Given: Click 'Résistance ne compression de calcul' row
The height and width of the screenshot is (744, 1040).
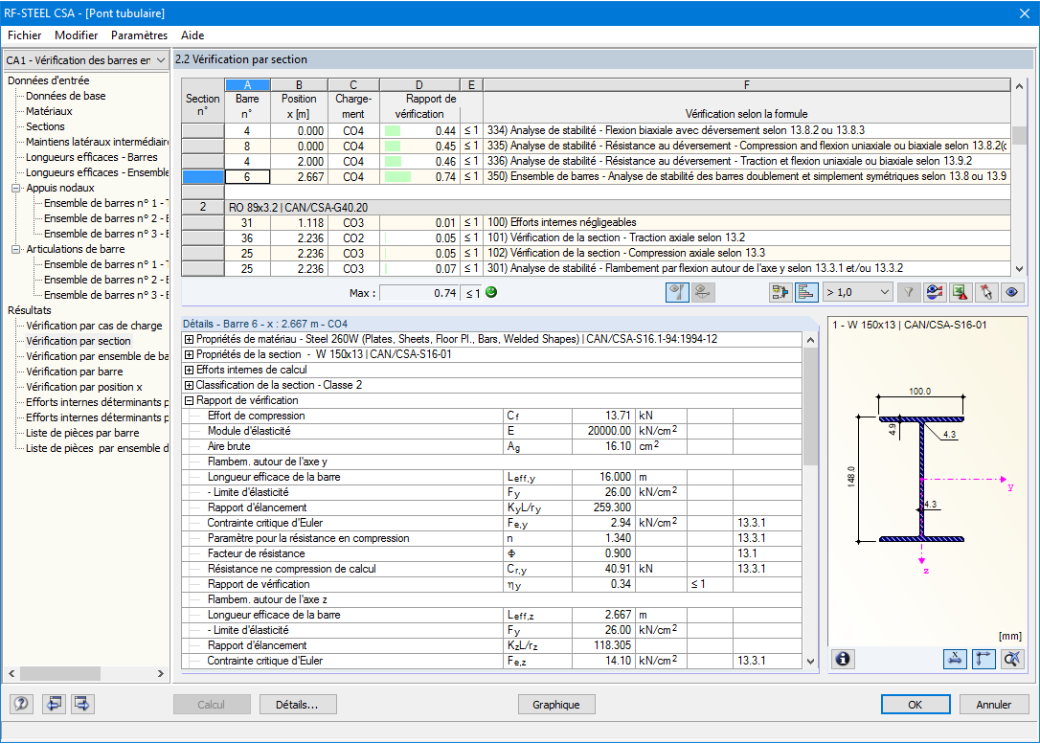Looking at the screenshot, I should pos(491,569).
